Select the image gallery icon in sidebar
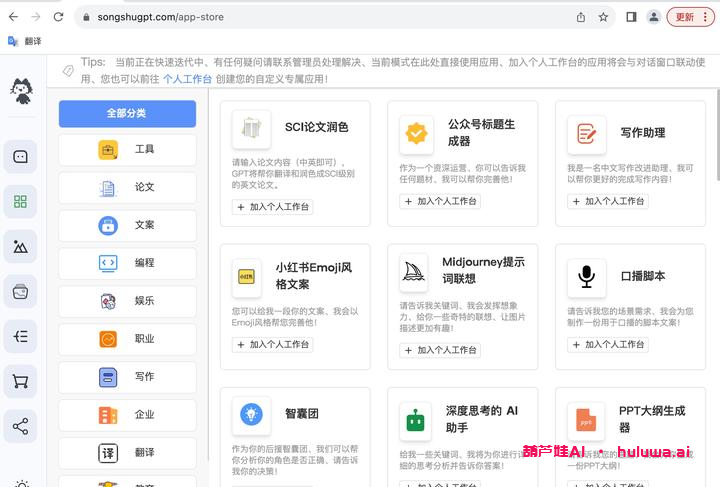This screenshot has height=487, width=720. coord(20,246)
